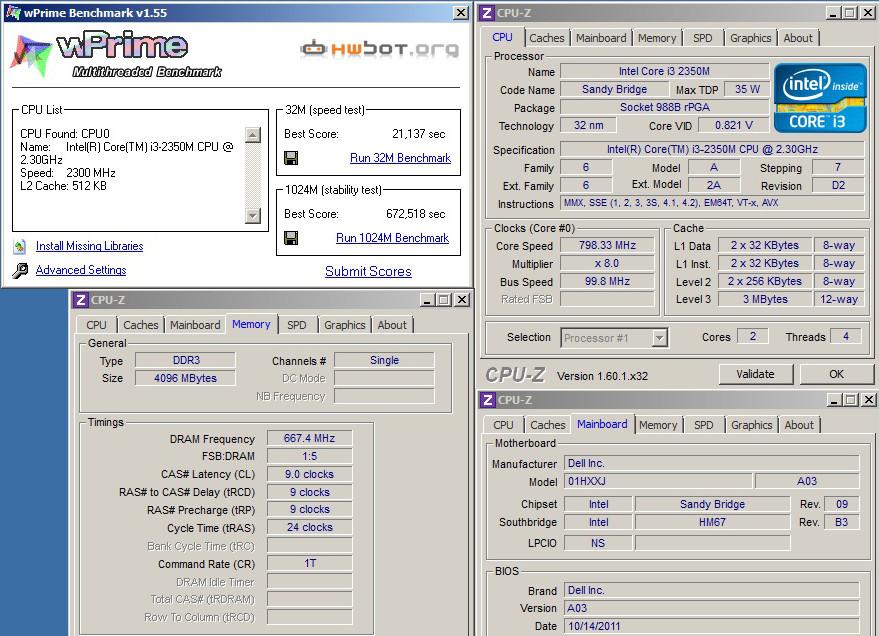Click the Code Name value Sandy Bridge
879x636 pixels.
click(614, 89)
